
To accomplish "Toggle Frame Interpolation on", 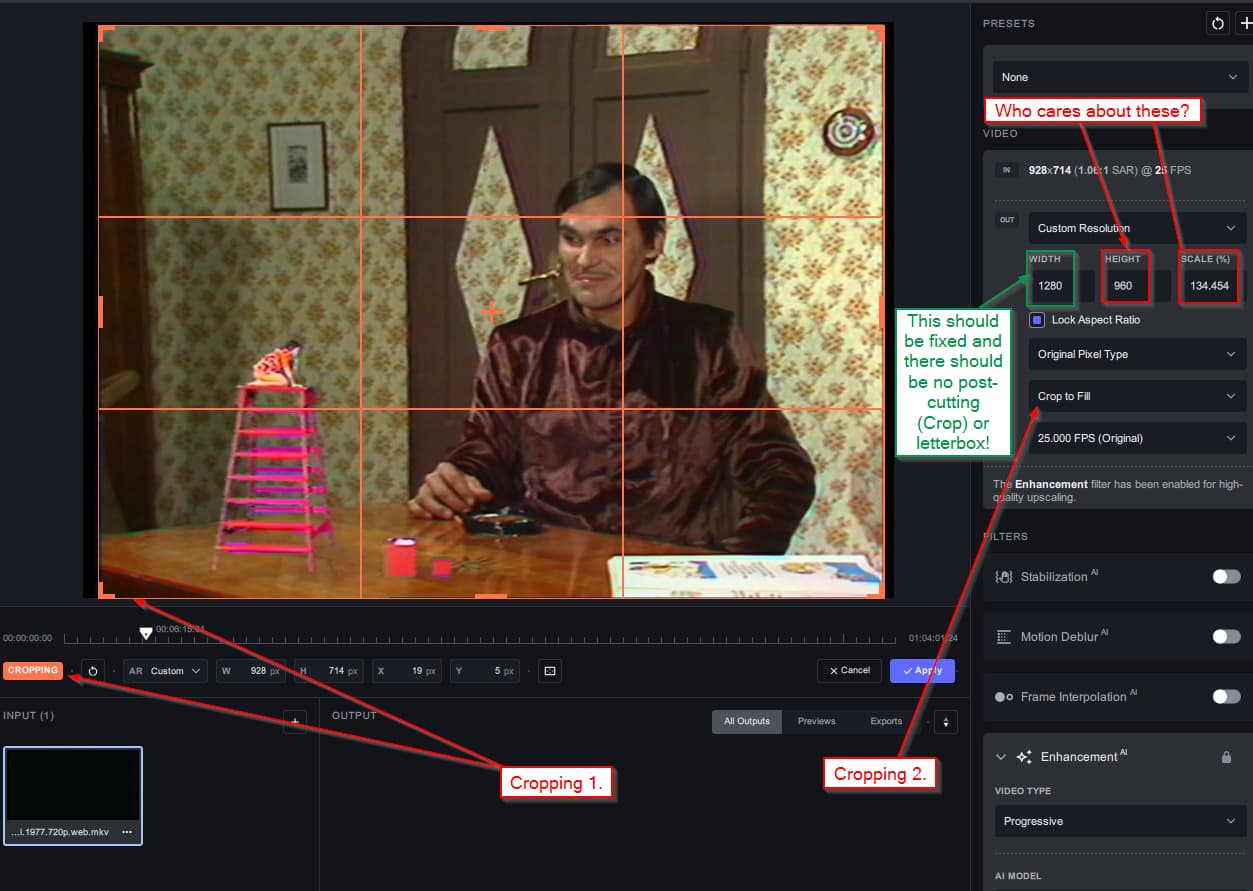I will tap(1225, 697).
